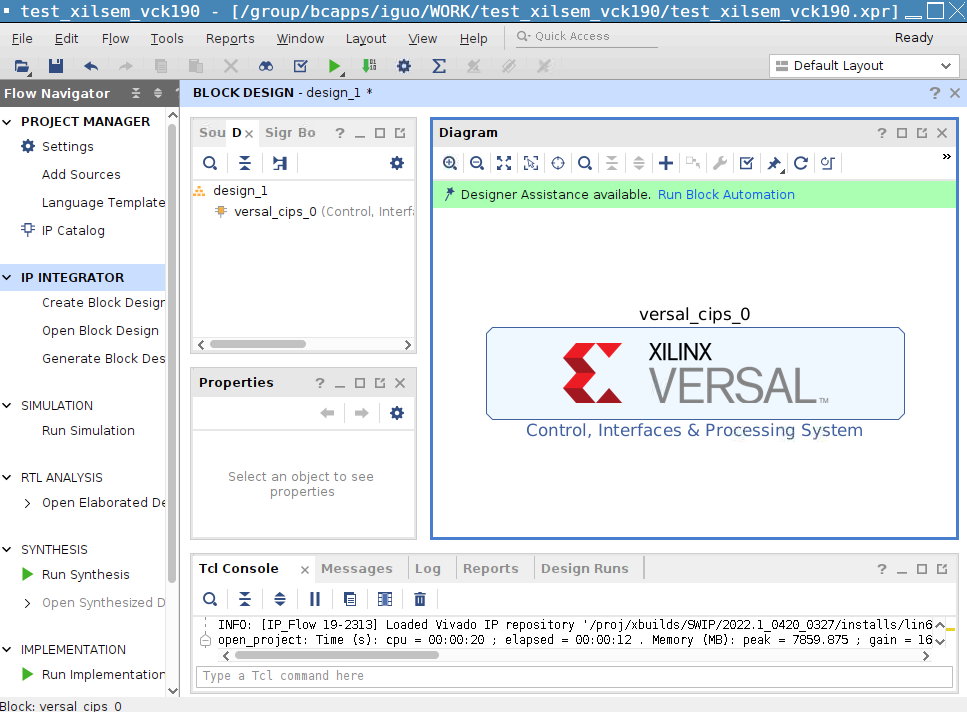Image resolution: width=967 pixels, height=712 pixels.
Task: Collapse the IP INTEGRATOR section
Action: [x=8, y=277]
